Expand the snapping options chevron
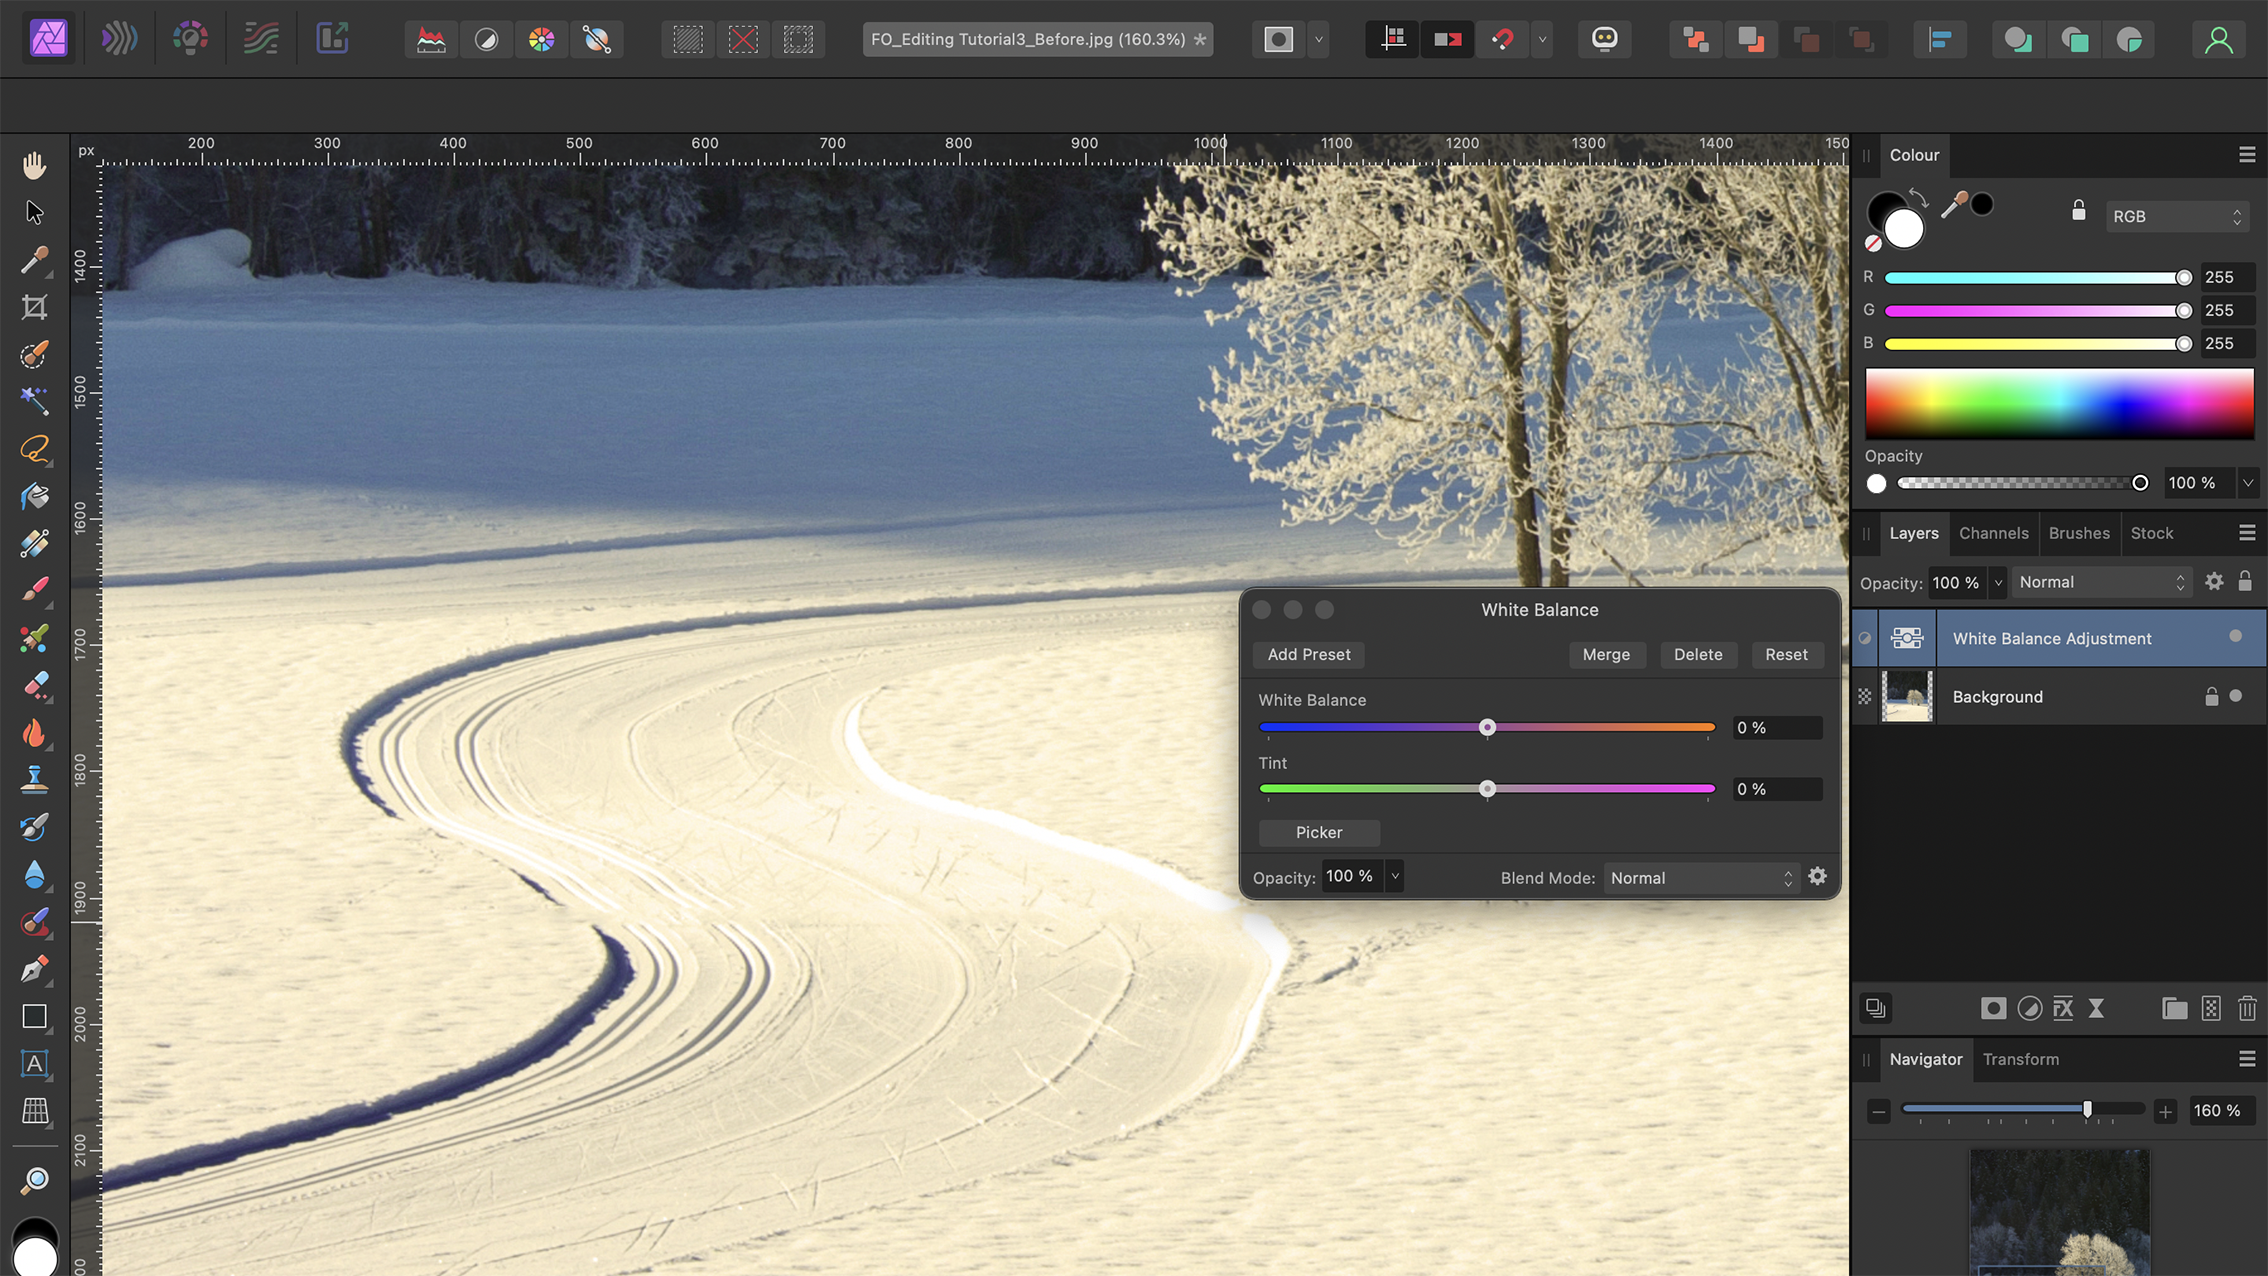 coord(1542,40)
